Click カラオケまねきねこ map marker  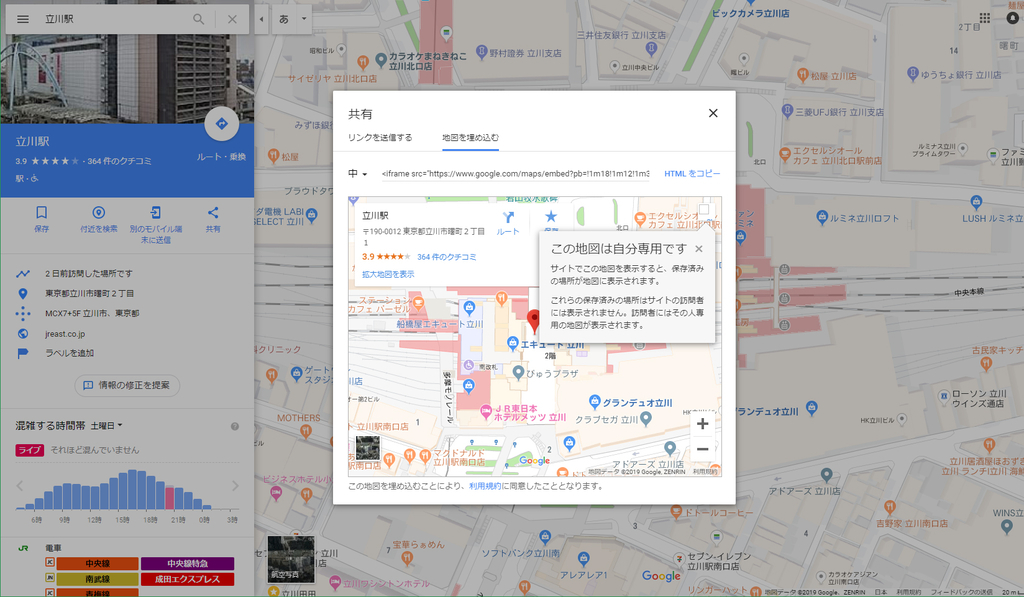pos(381,61)
